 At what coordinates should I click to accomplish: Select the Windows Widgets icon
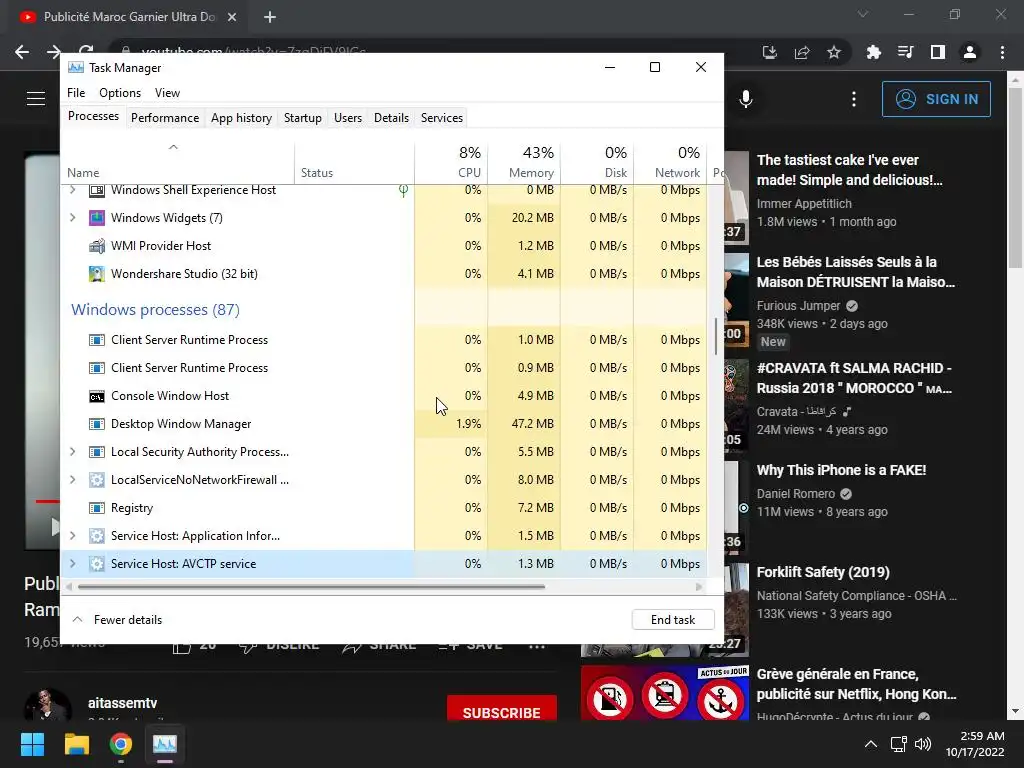pyautogui.click(x=97, y=217)
